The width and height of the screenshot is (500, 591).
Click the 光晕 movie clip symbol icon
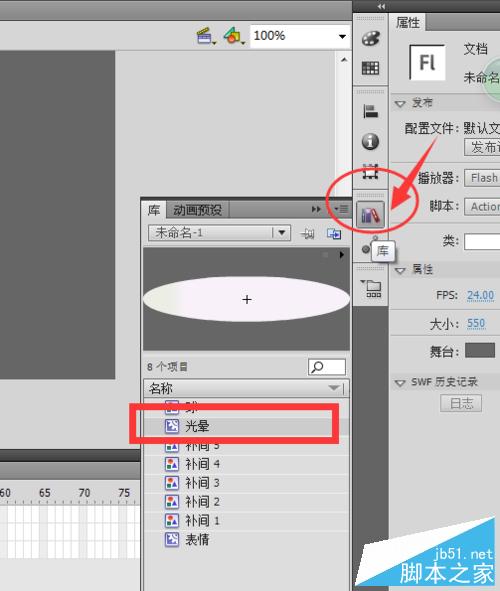(x=172, y=426)
